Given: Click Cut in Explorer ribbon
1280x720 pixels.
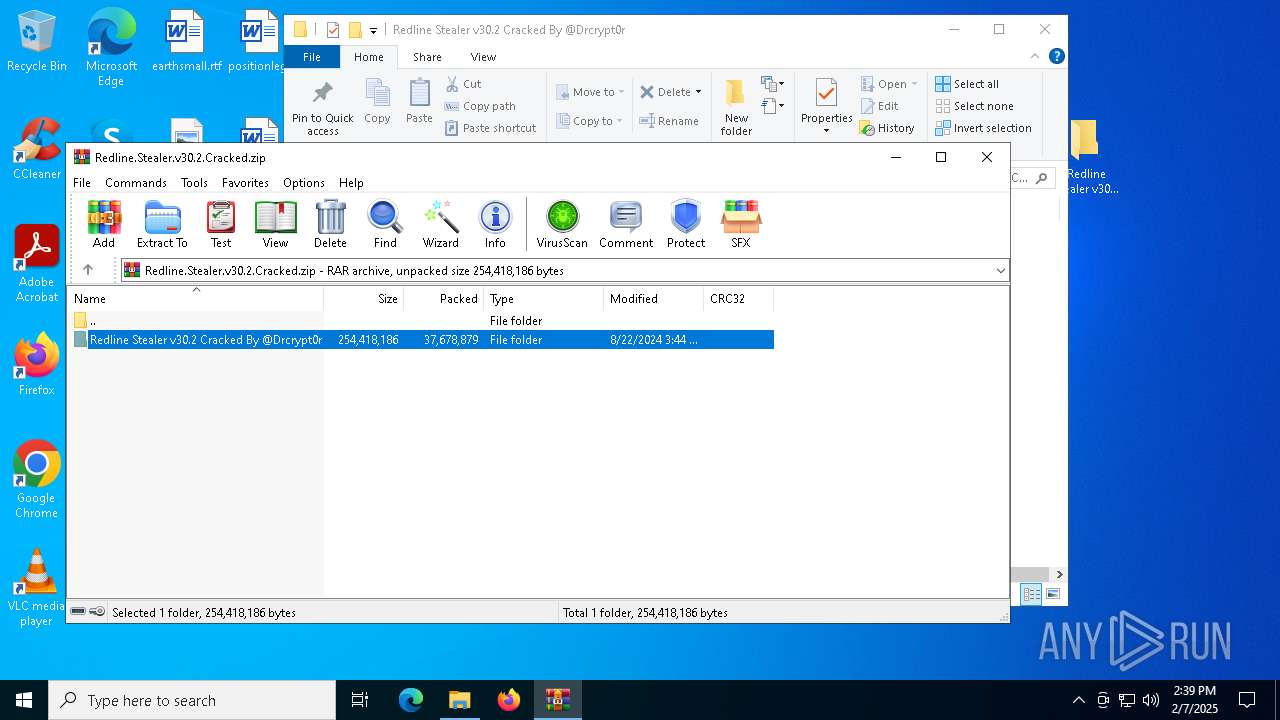Looking at the screenshot, I should (x=463, y=84).
